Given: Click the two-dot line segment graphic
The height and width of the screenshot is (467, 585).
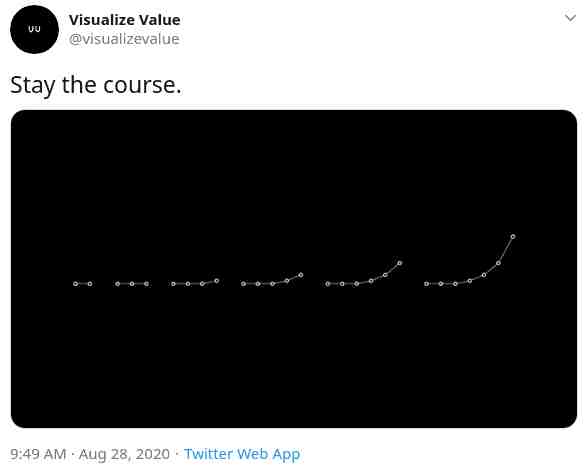Looking at the screenshot, I should point(83,284).
